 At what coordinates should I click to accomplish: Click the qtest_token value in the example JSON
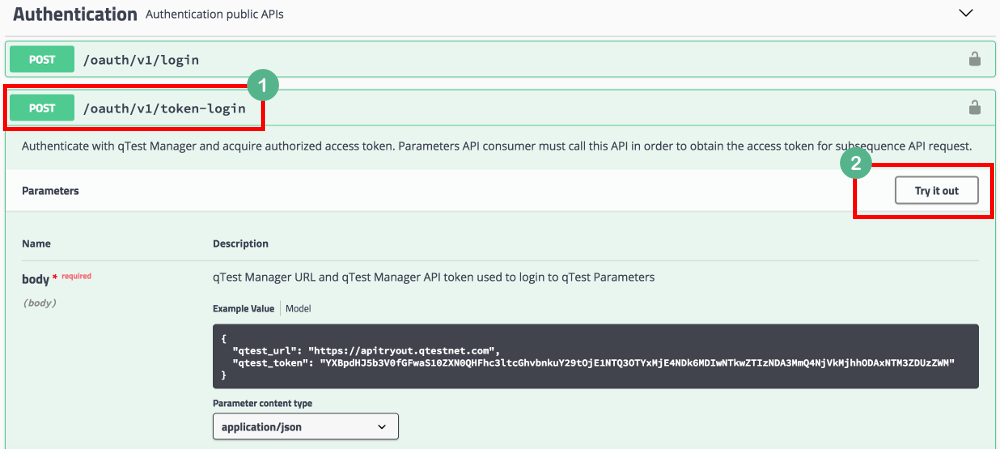(636, 361)
